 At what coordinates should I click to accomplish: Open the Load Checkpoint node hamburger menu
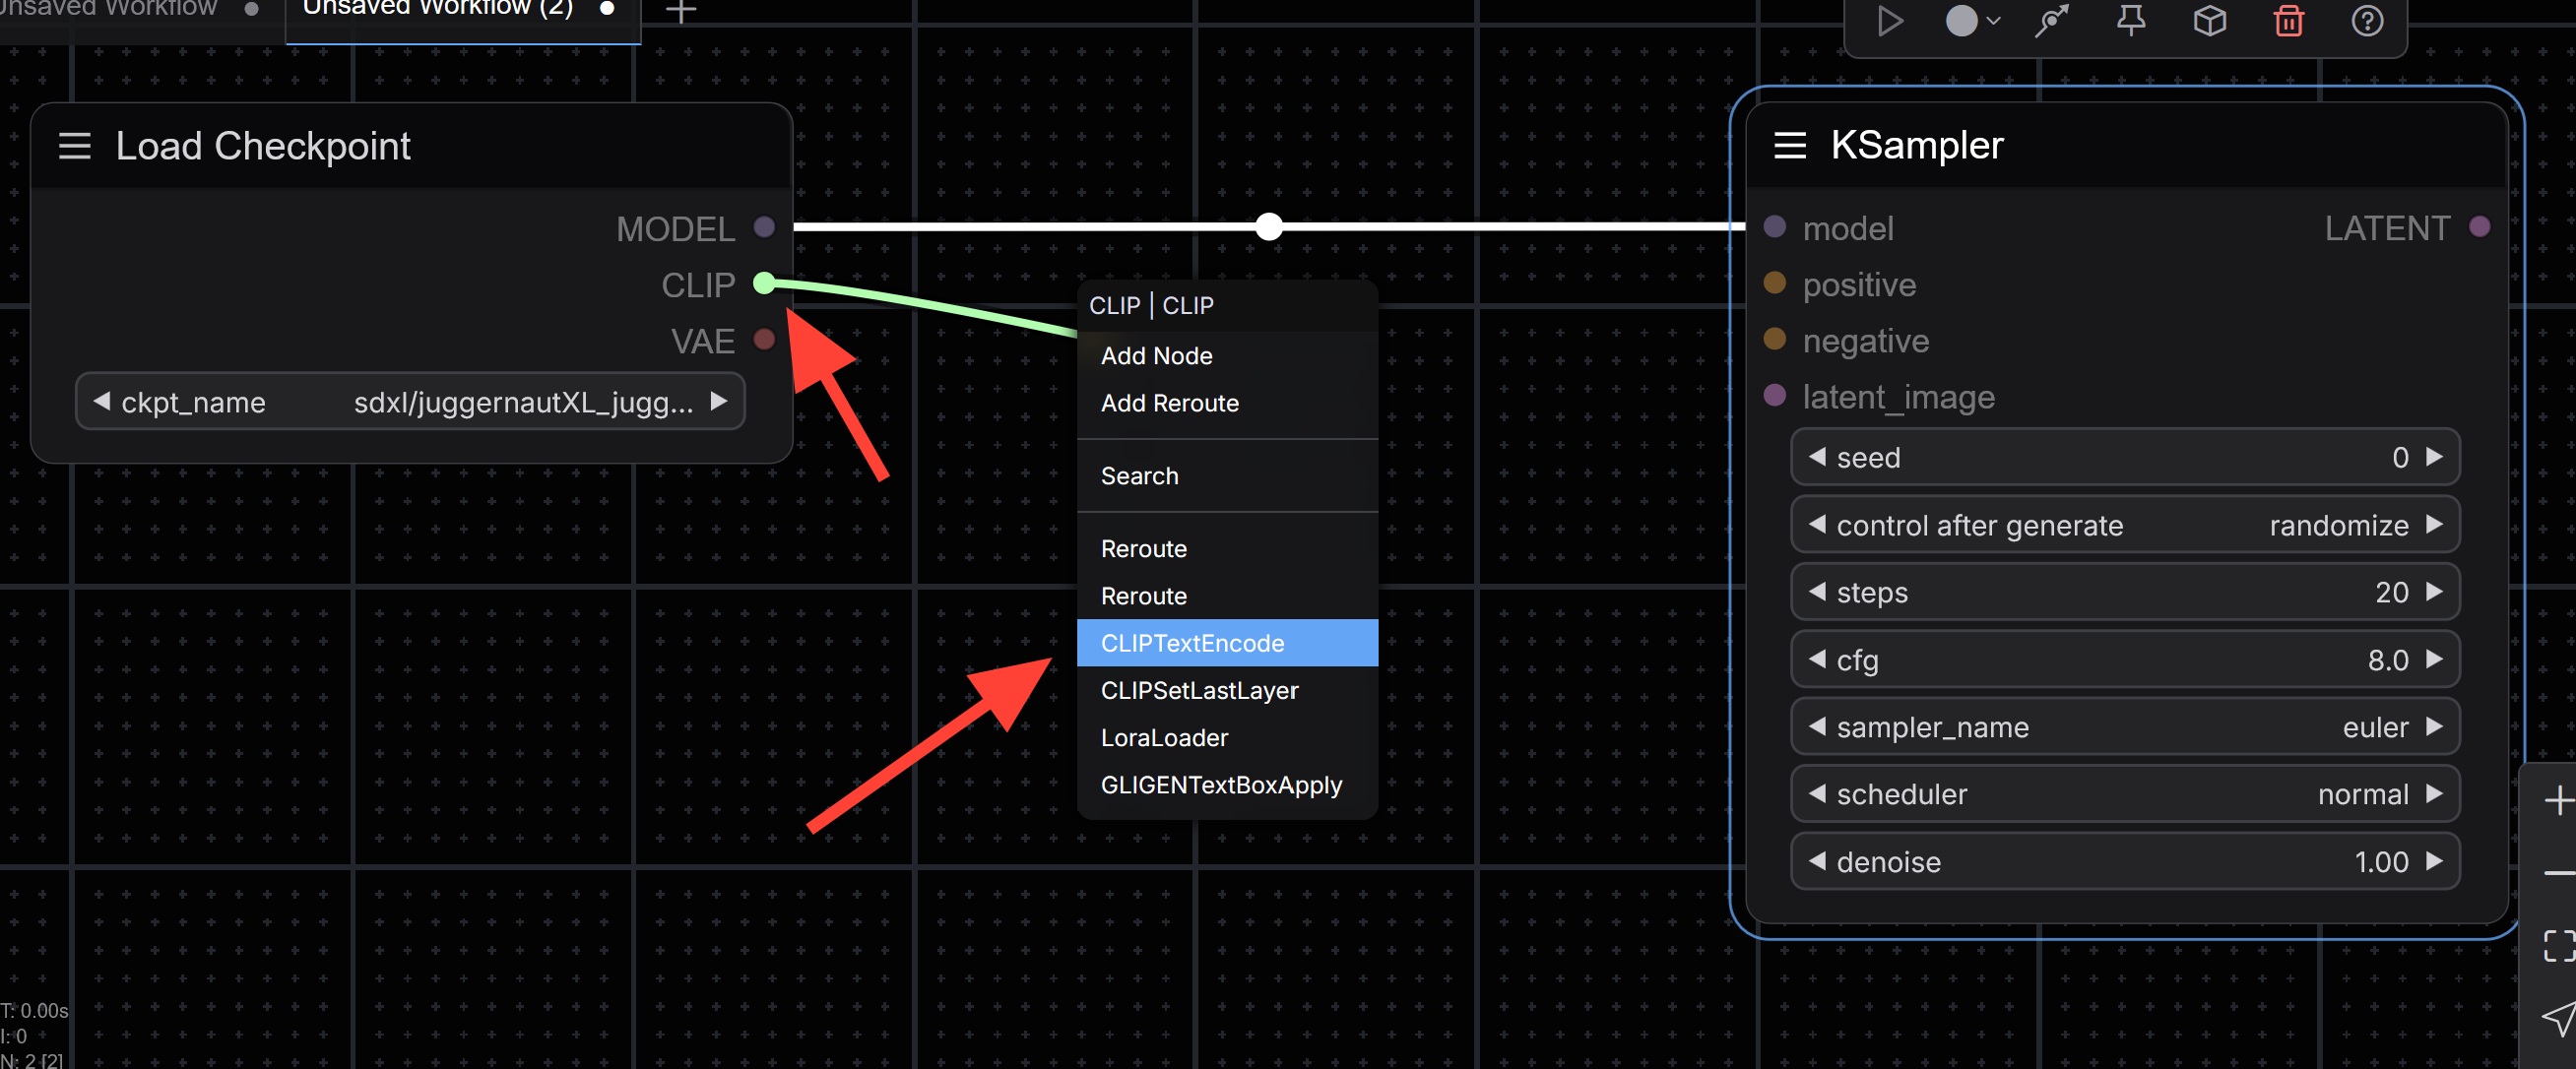click(75, 146)
